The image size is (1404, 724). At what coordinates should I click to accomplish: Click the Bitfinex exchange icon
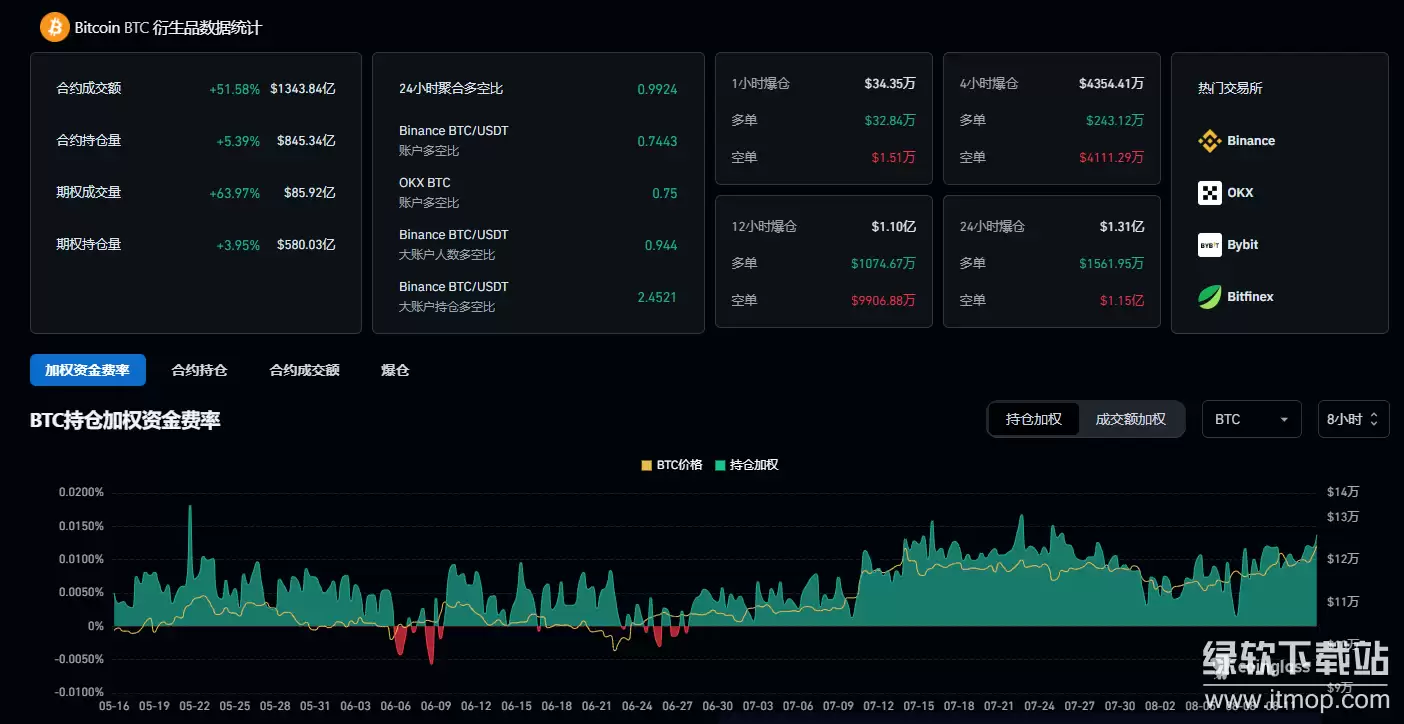coord(1210,296)
